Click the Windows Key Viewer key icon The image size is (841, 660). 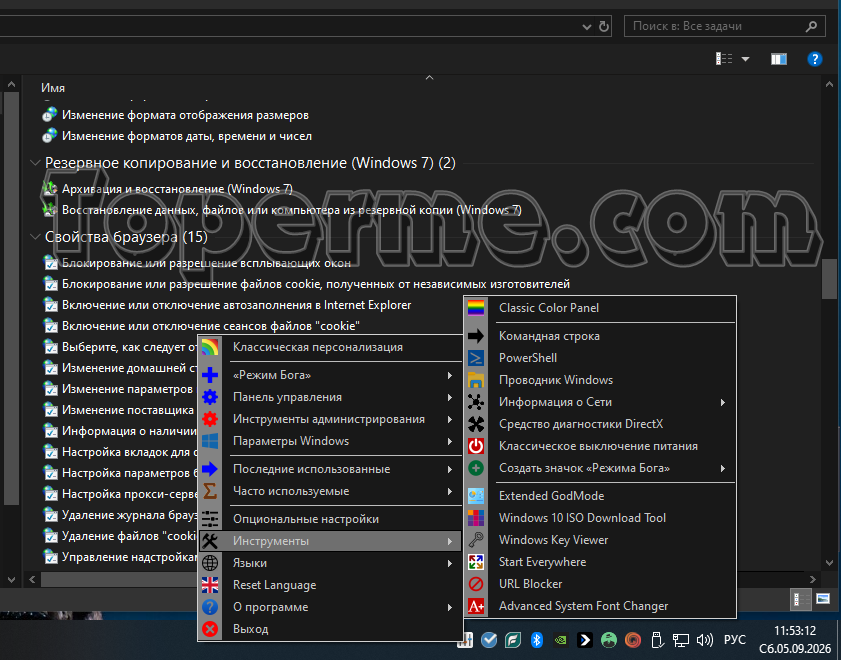click(476, 540)
